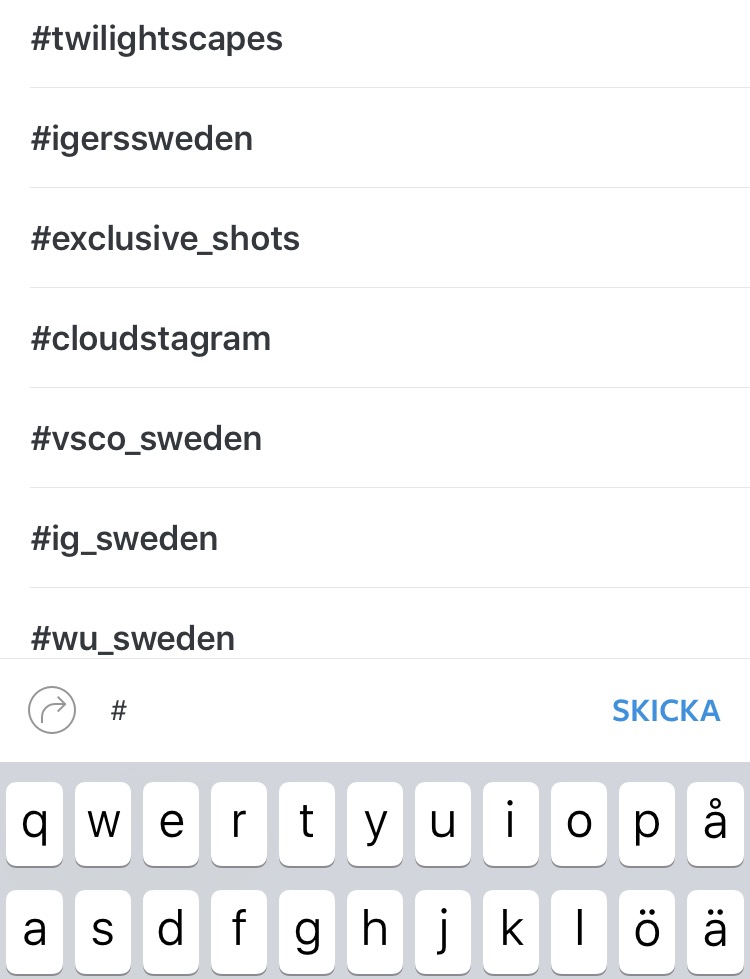
Task: Tap the share arrow icon
Action: pos(52,710)
